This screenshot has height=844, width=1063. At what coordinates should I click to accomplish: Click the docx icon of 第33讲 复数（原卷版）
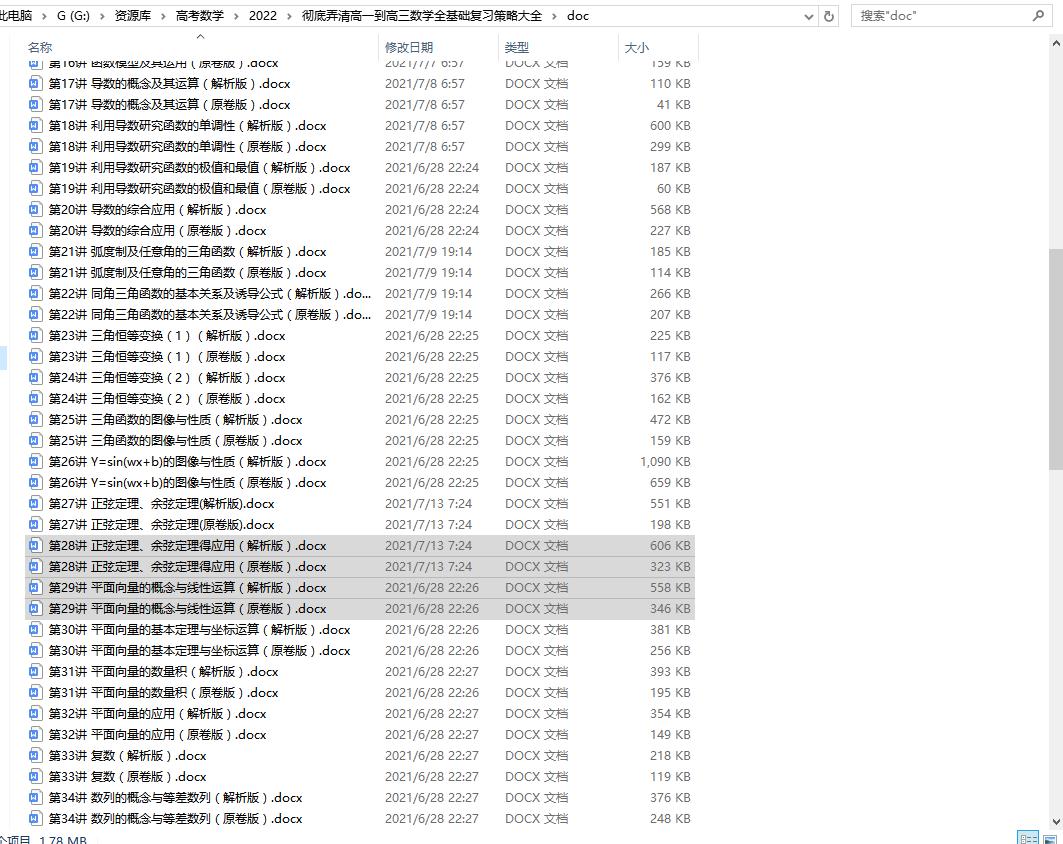point(35,777)
